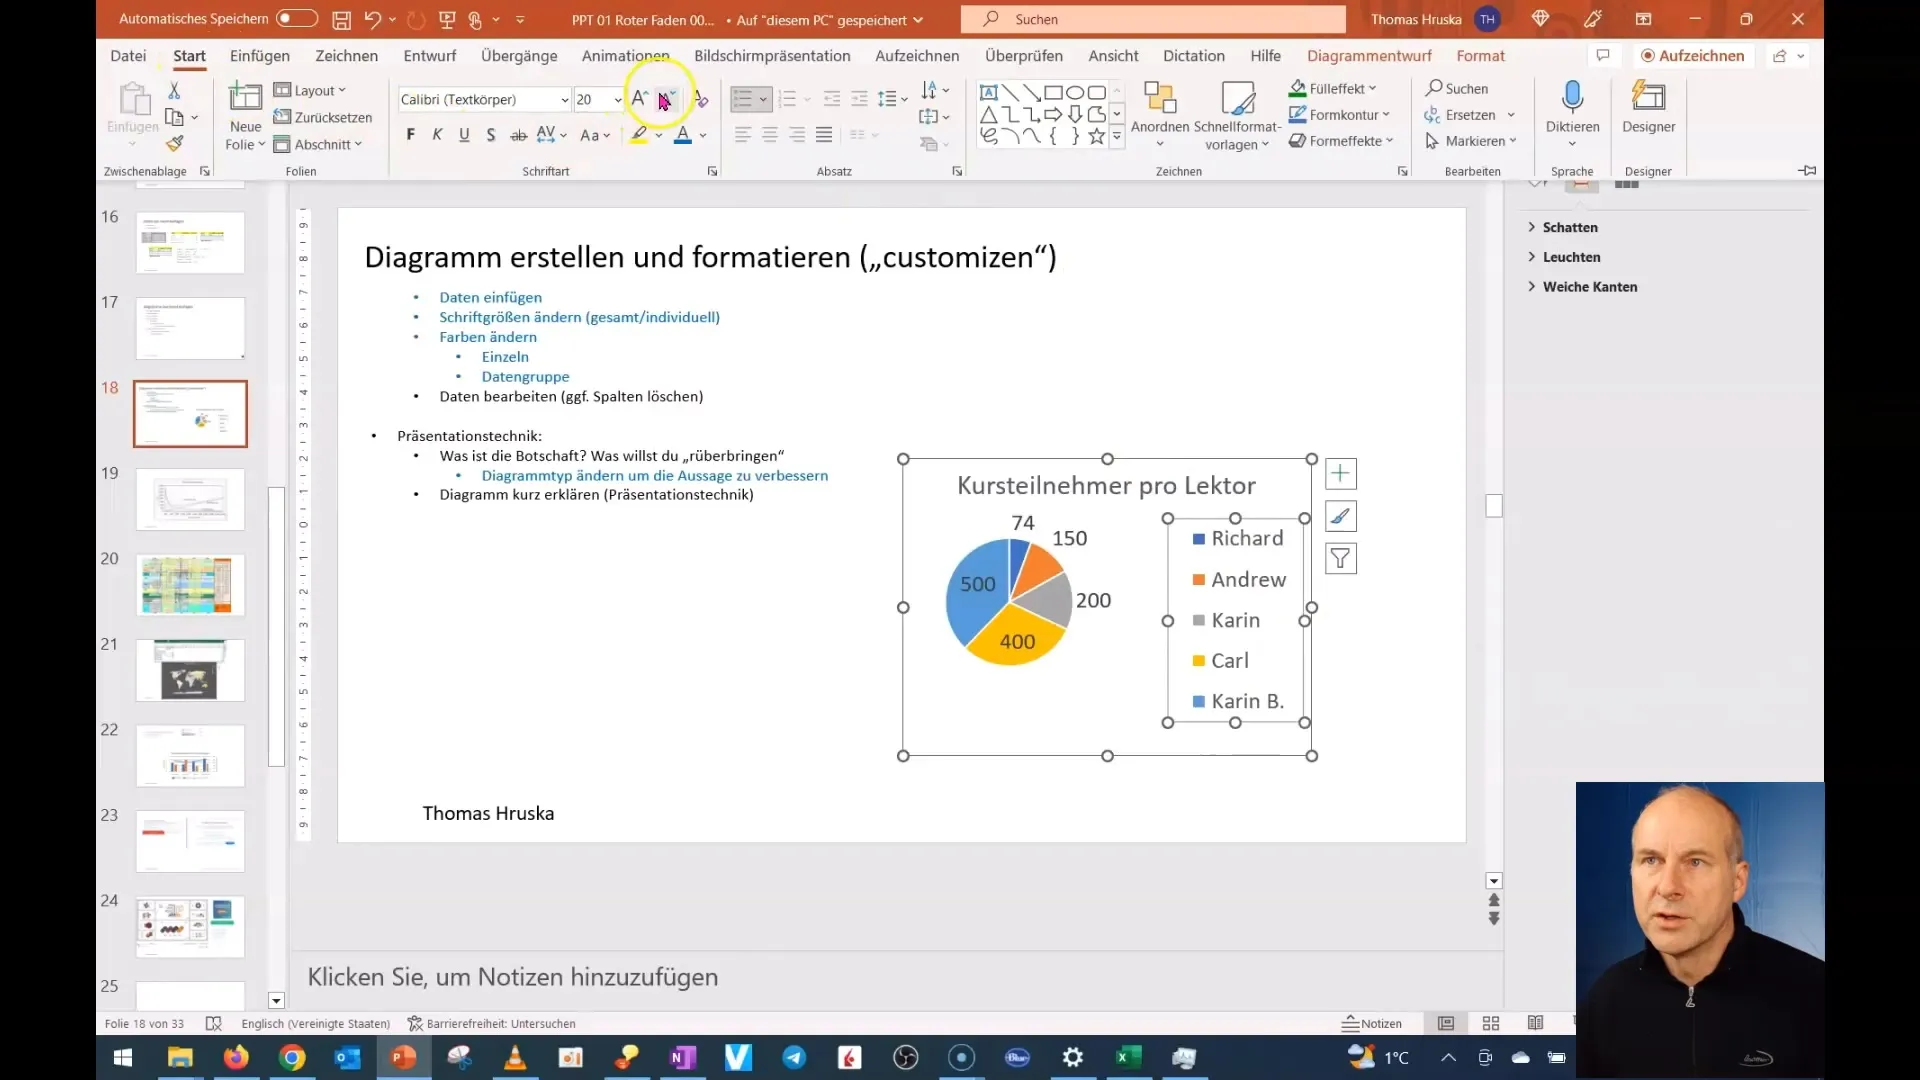The image size is (1920, 1080).
Task: Click the Diagrammtyp ändern hyperlink
Action: click(655, 475)
